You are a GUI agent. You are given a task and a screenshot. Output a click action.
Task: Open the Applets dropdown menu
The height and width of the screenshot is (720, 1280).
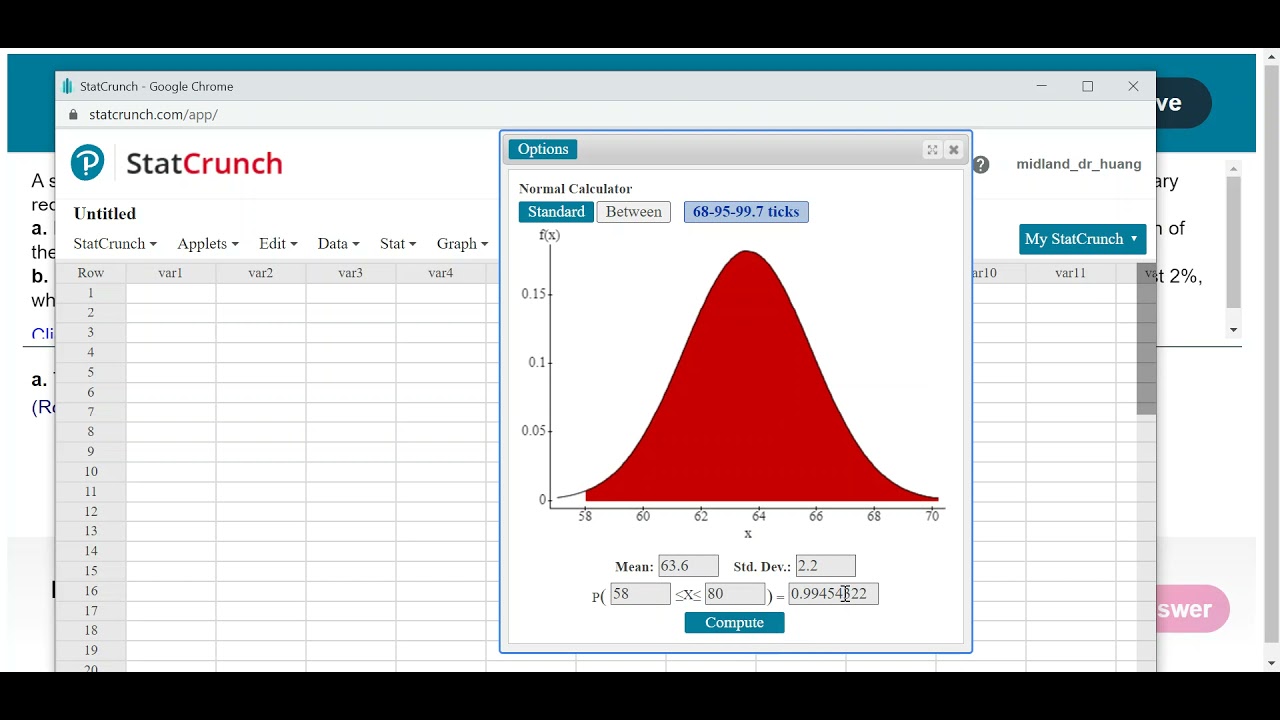pos(208,244)
